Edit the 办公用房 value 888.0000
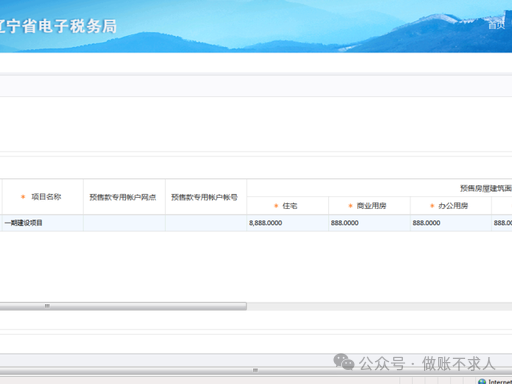512x384 pixels. pyautogui.click(x=451, y=223)
